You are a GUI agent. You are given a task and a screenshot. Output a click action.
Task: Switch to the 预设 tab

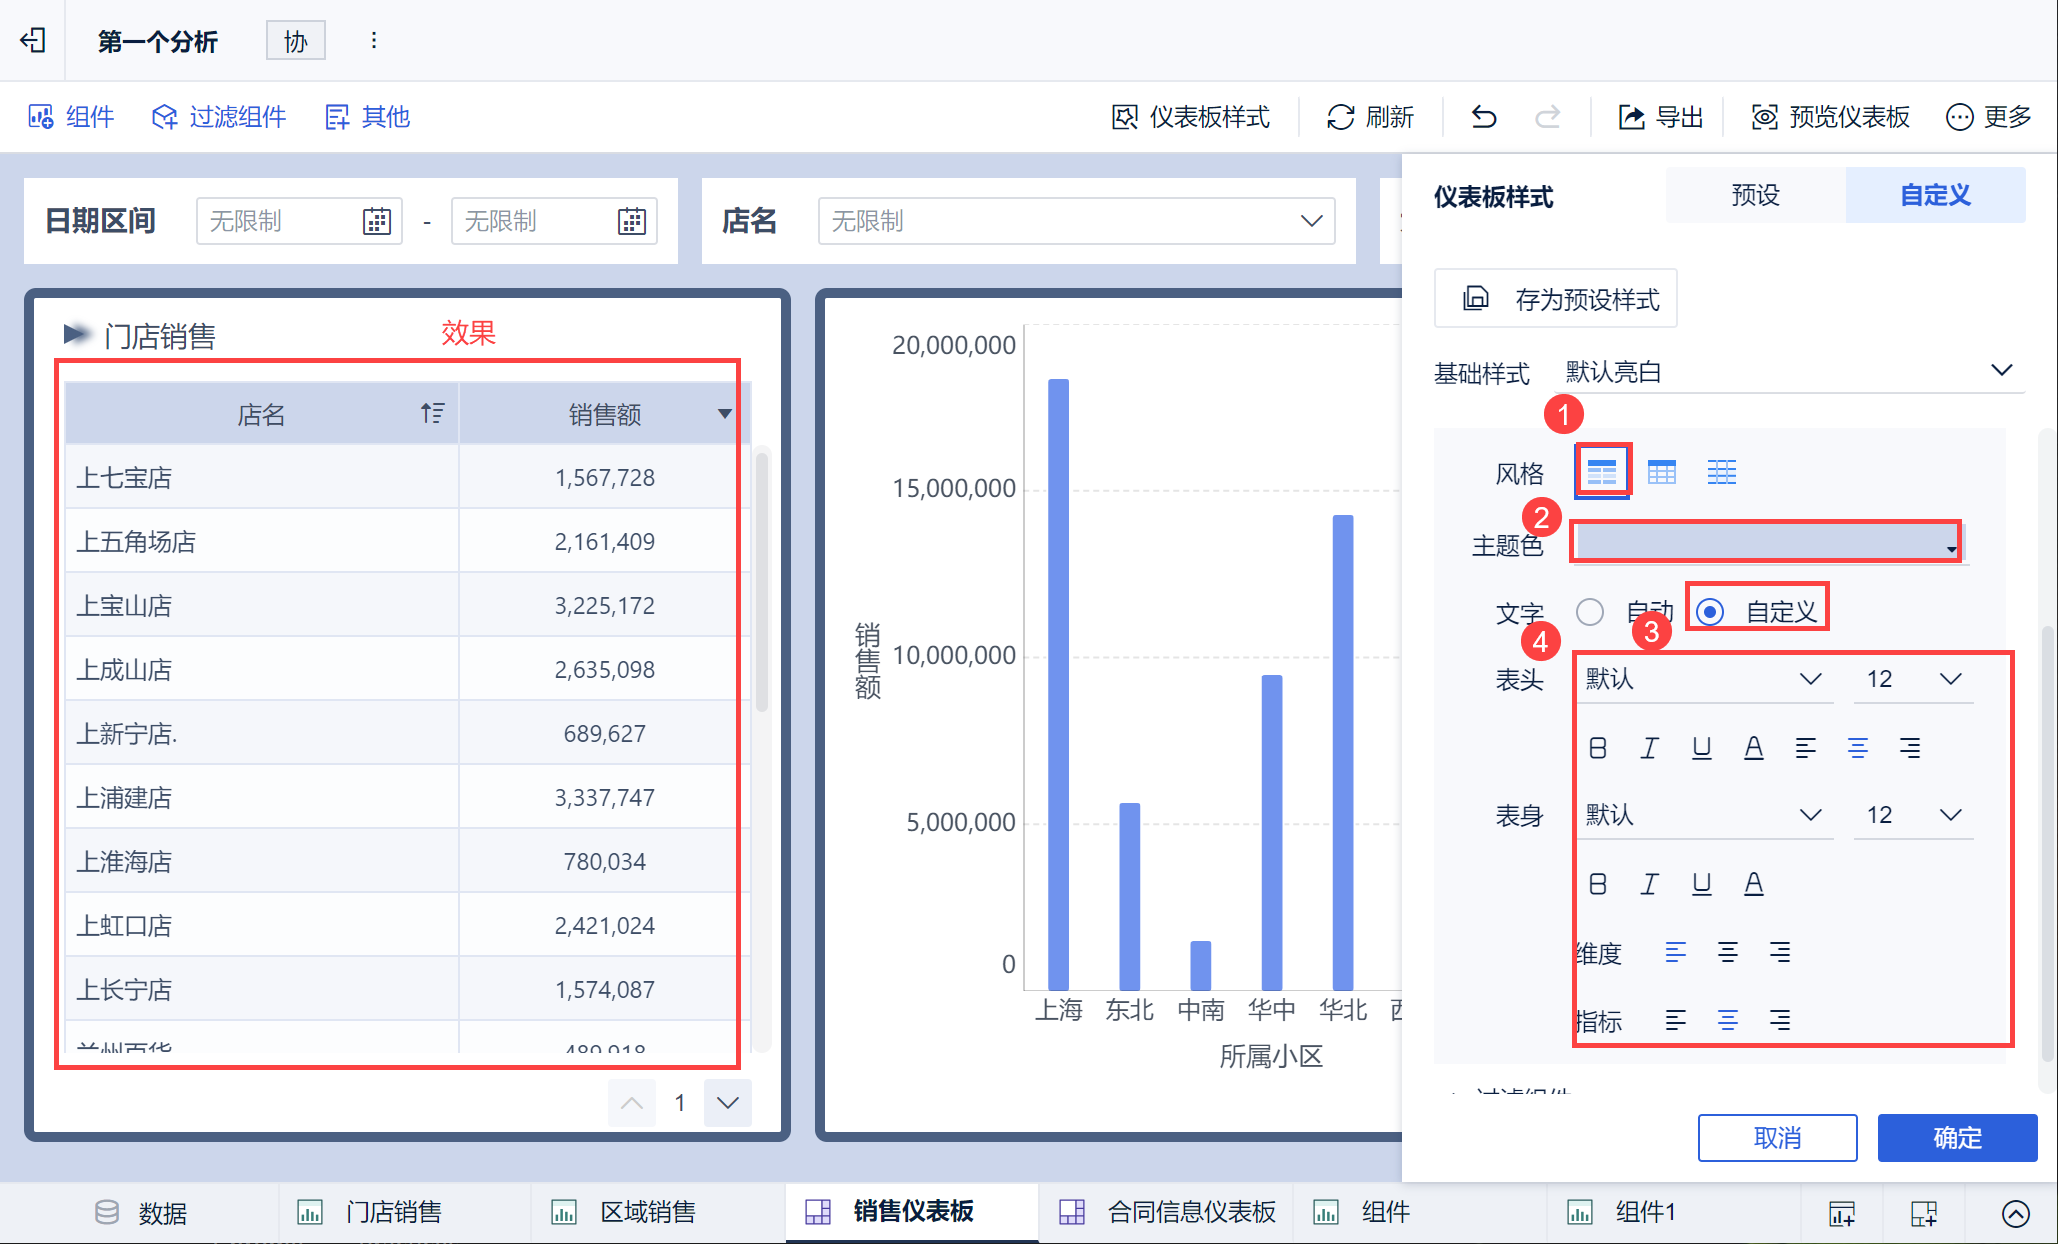coord(1755,195)
